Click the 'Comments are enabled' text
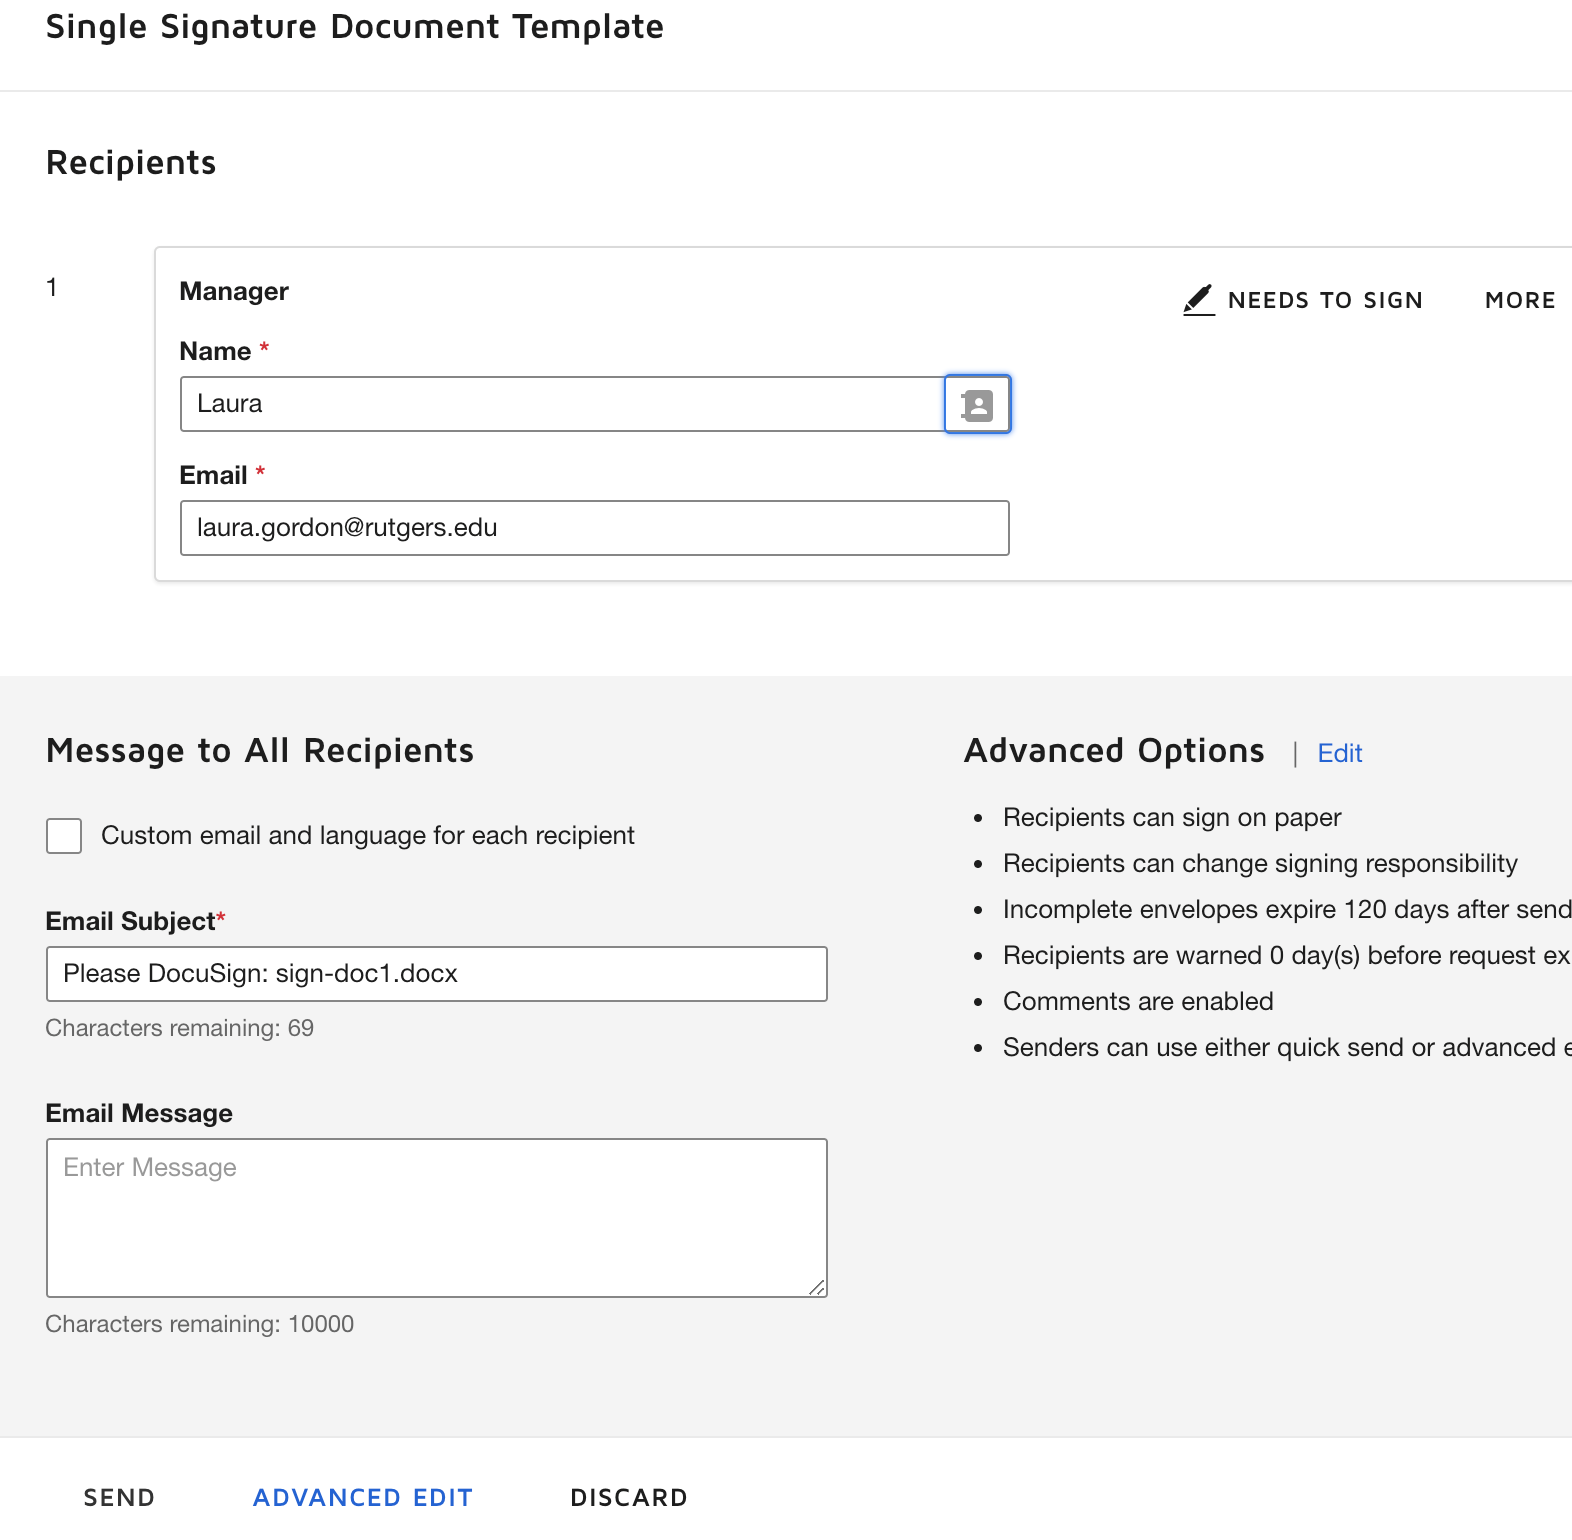The width and height of the screenshot is (1572, 1540). click(1138, 1002)
